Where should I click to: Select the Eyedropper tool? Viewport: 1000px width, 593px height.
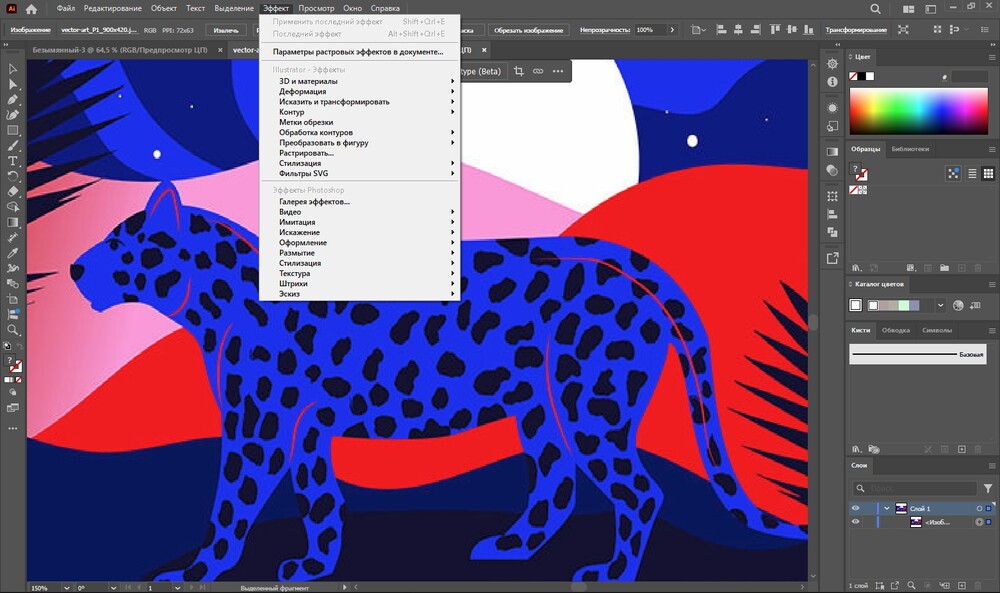pos(14,252)
